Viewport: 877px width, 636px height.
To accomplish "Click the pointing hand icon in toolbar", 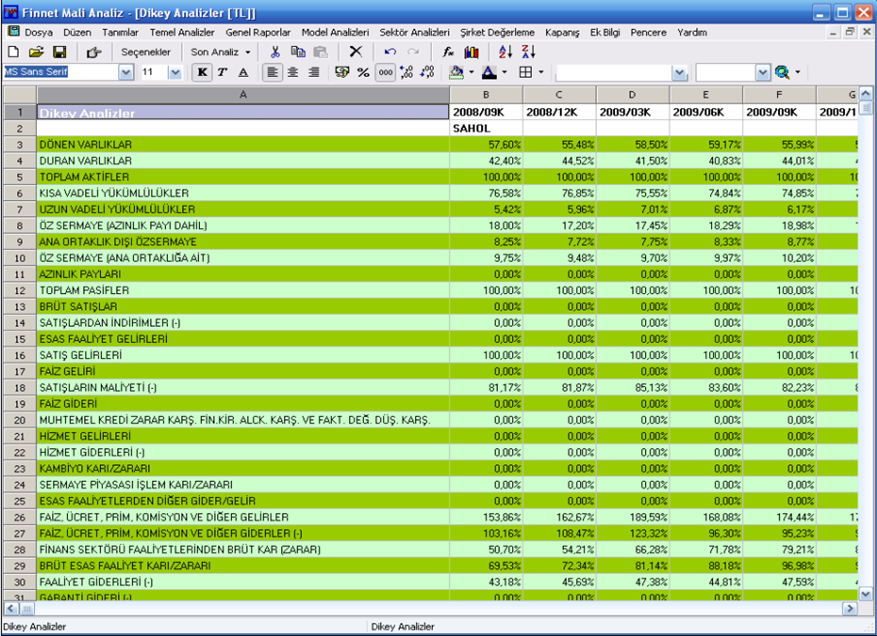I will [93, 53].
